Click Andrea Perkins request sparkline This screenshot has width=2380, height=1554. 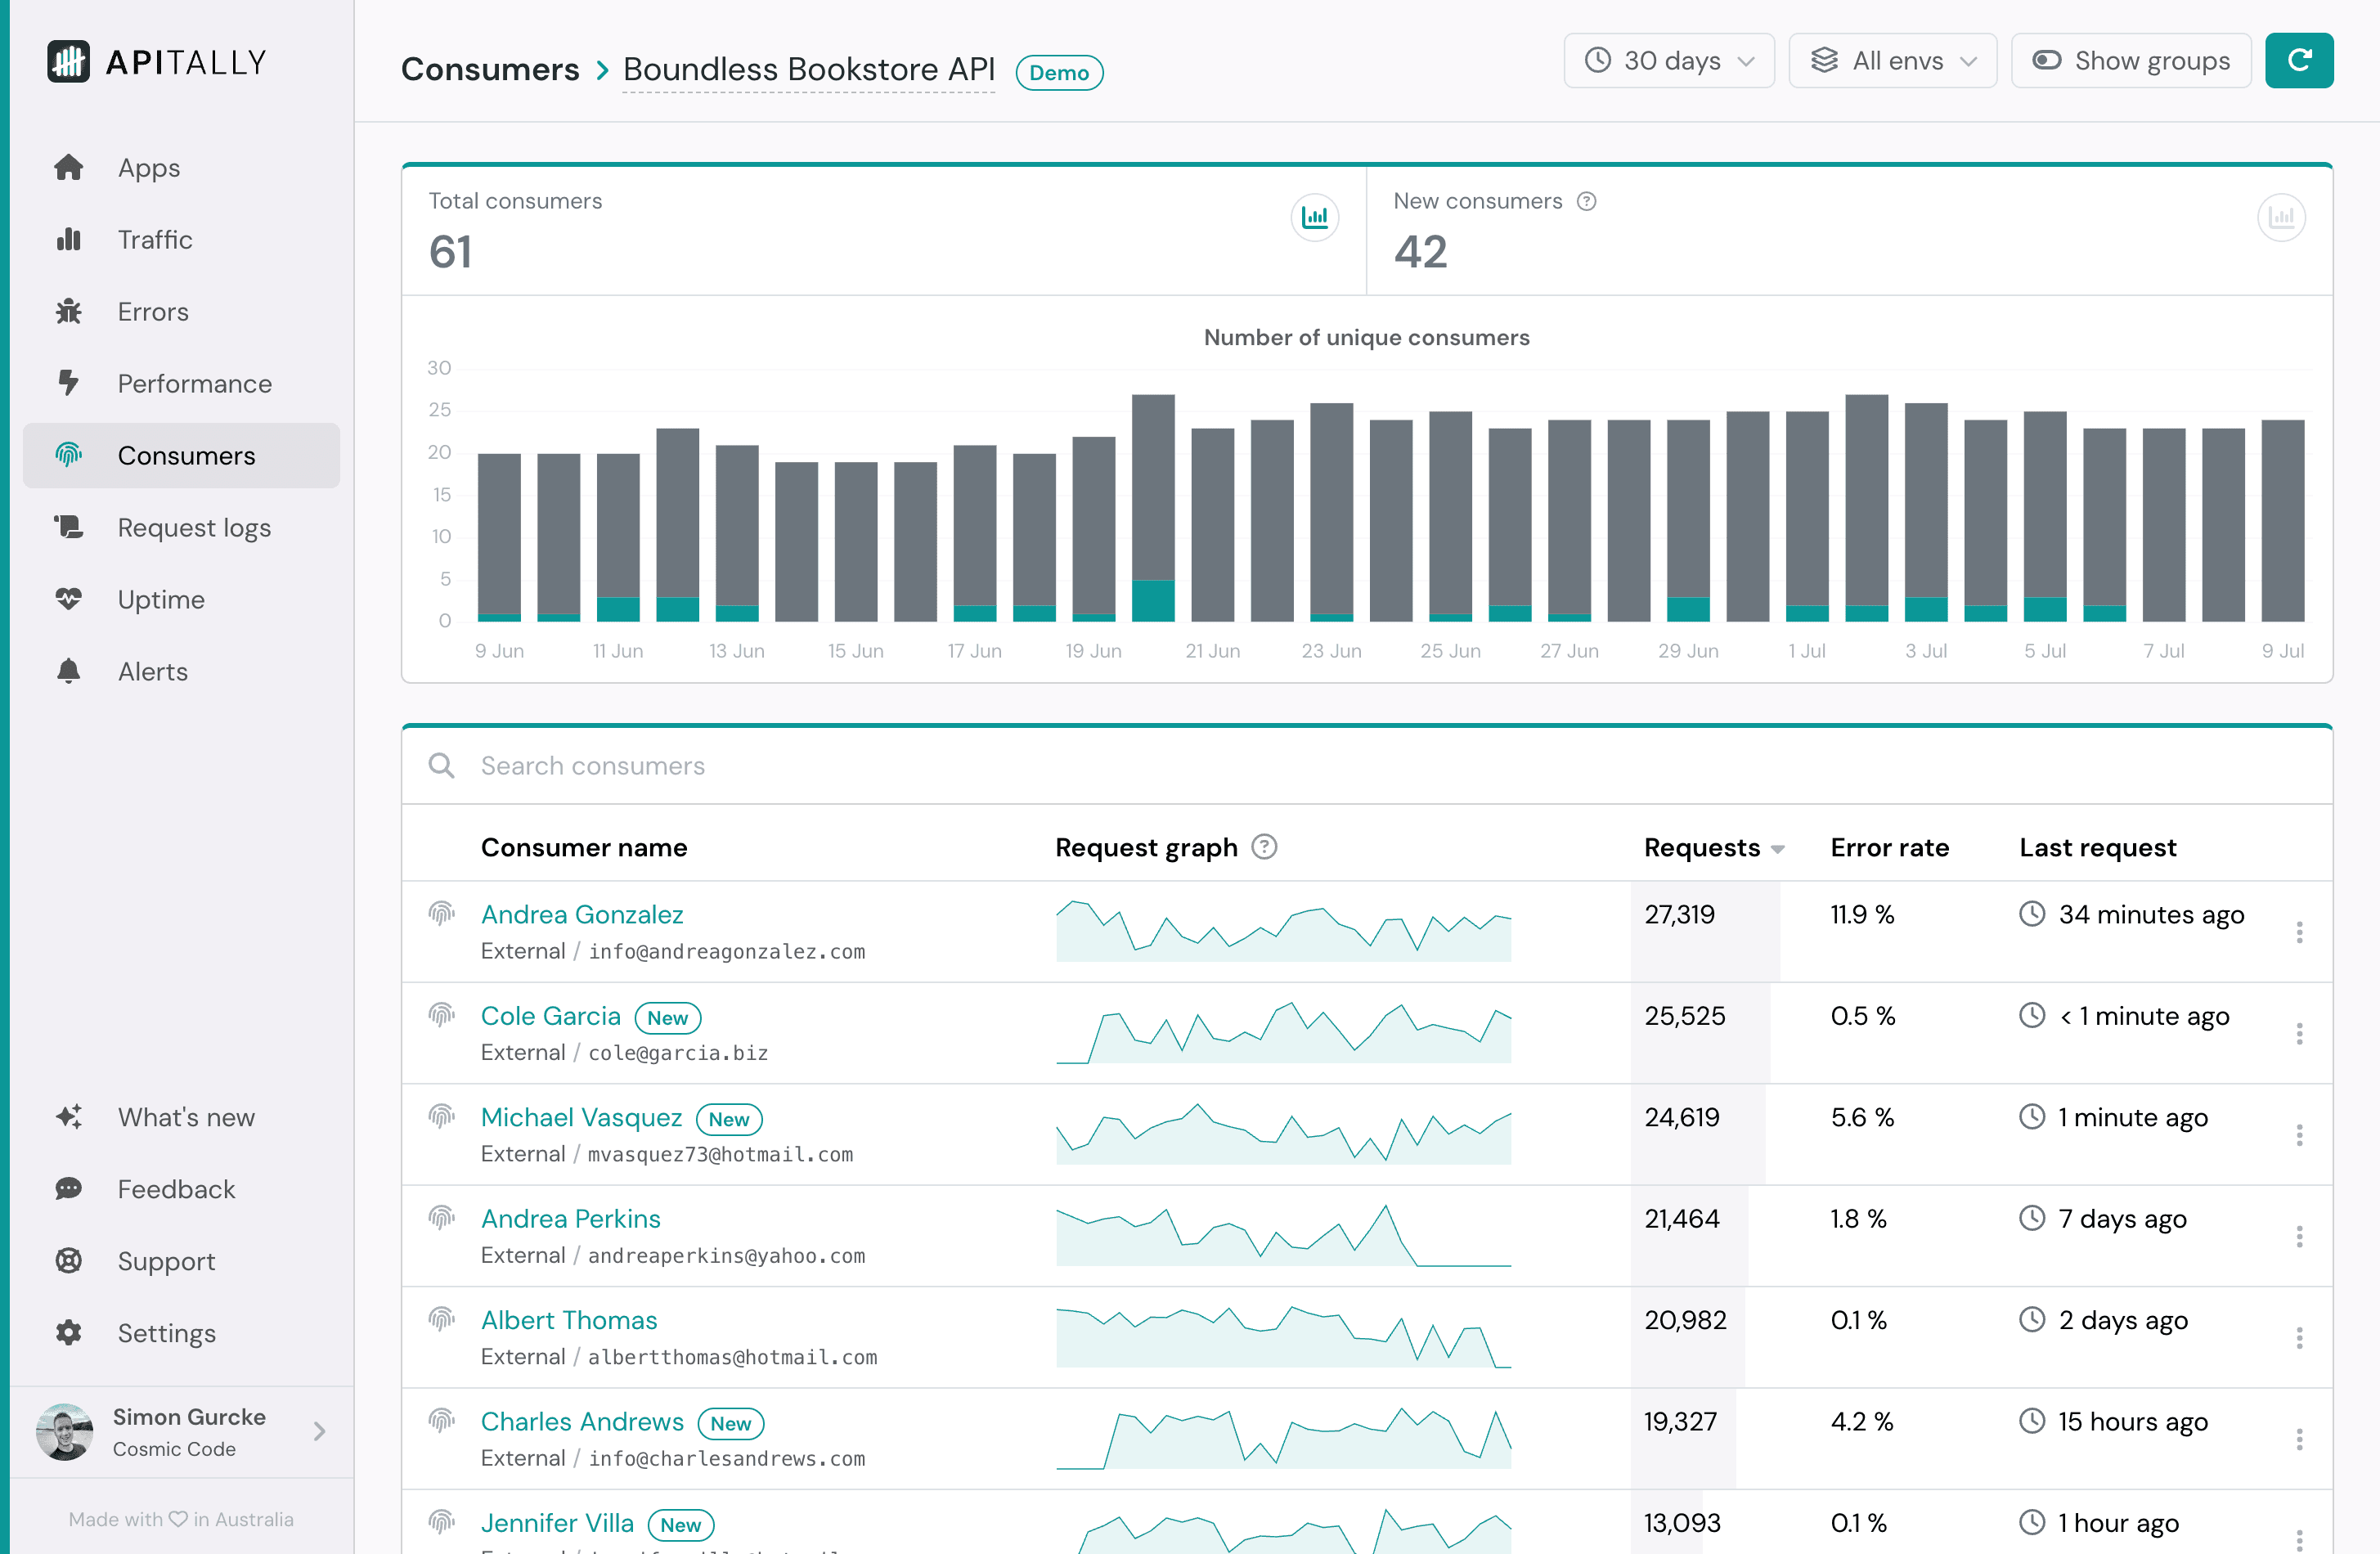coord(1283,1235)
